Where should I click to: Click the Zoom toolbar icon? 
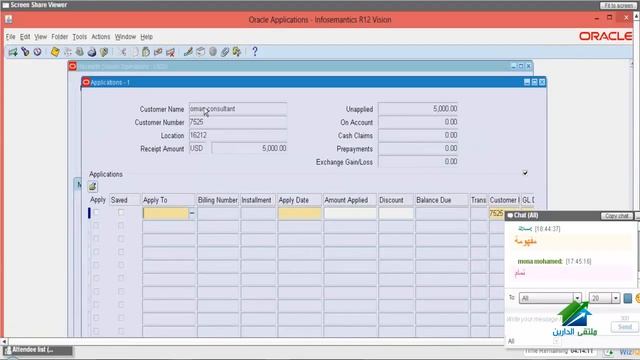coord(200,52)
